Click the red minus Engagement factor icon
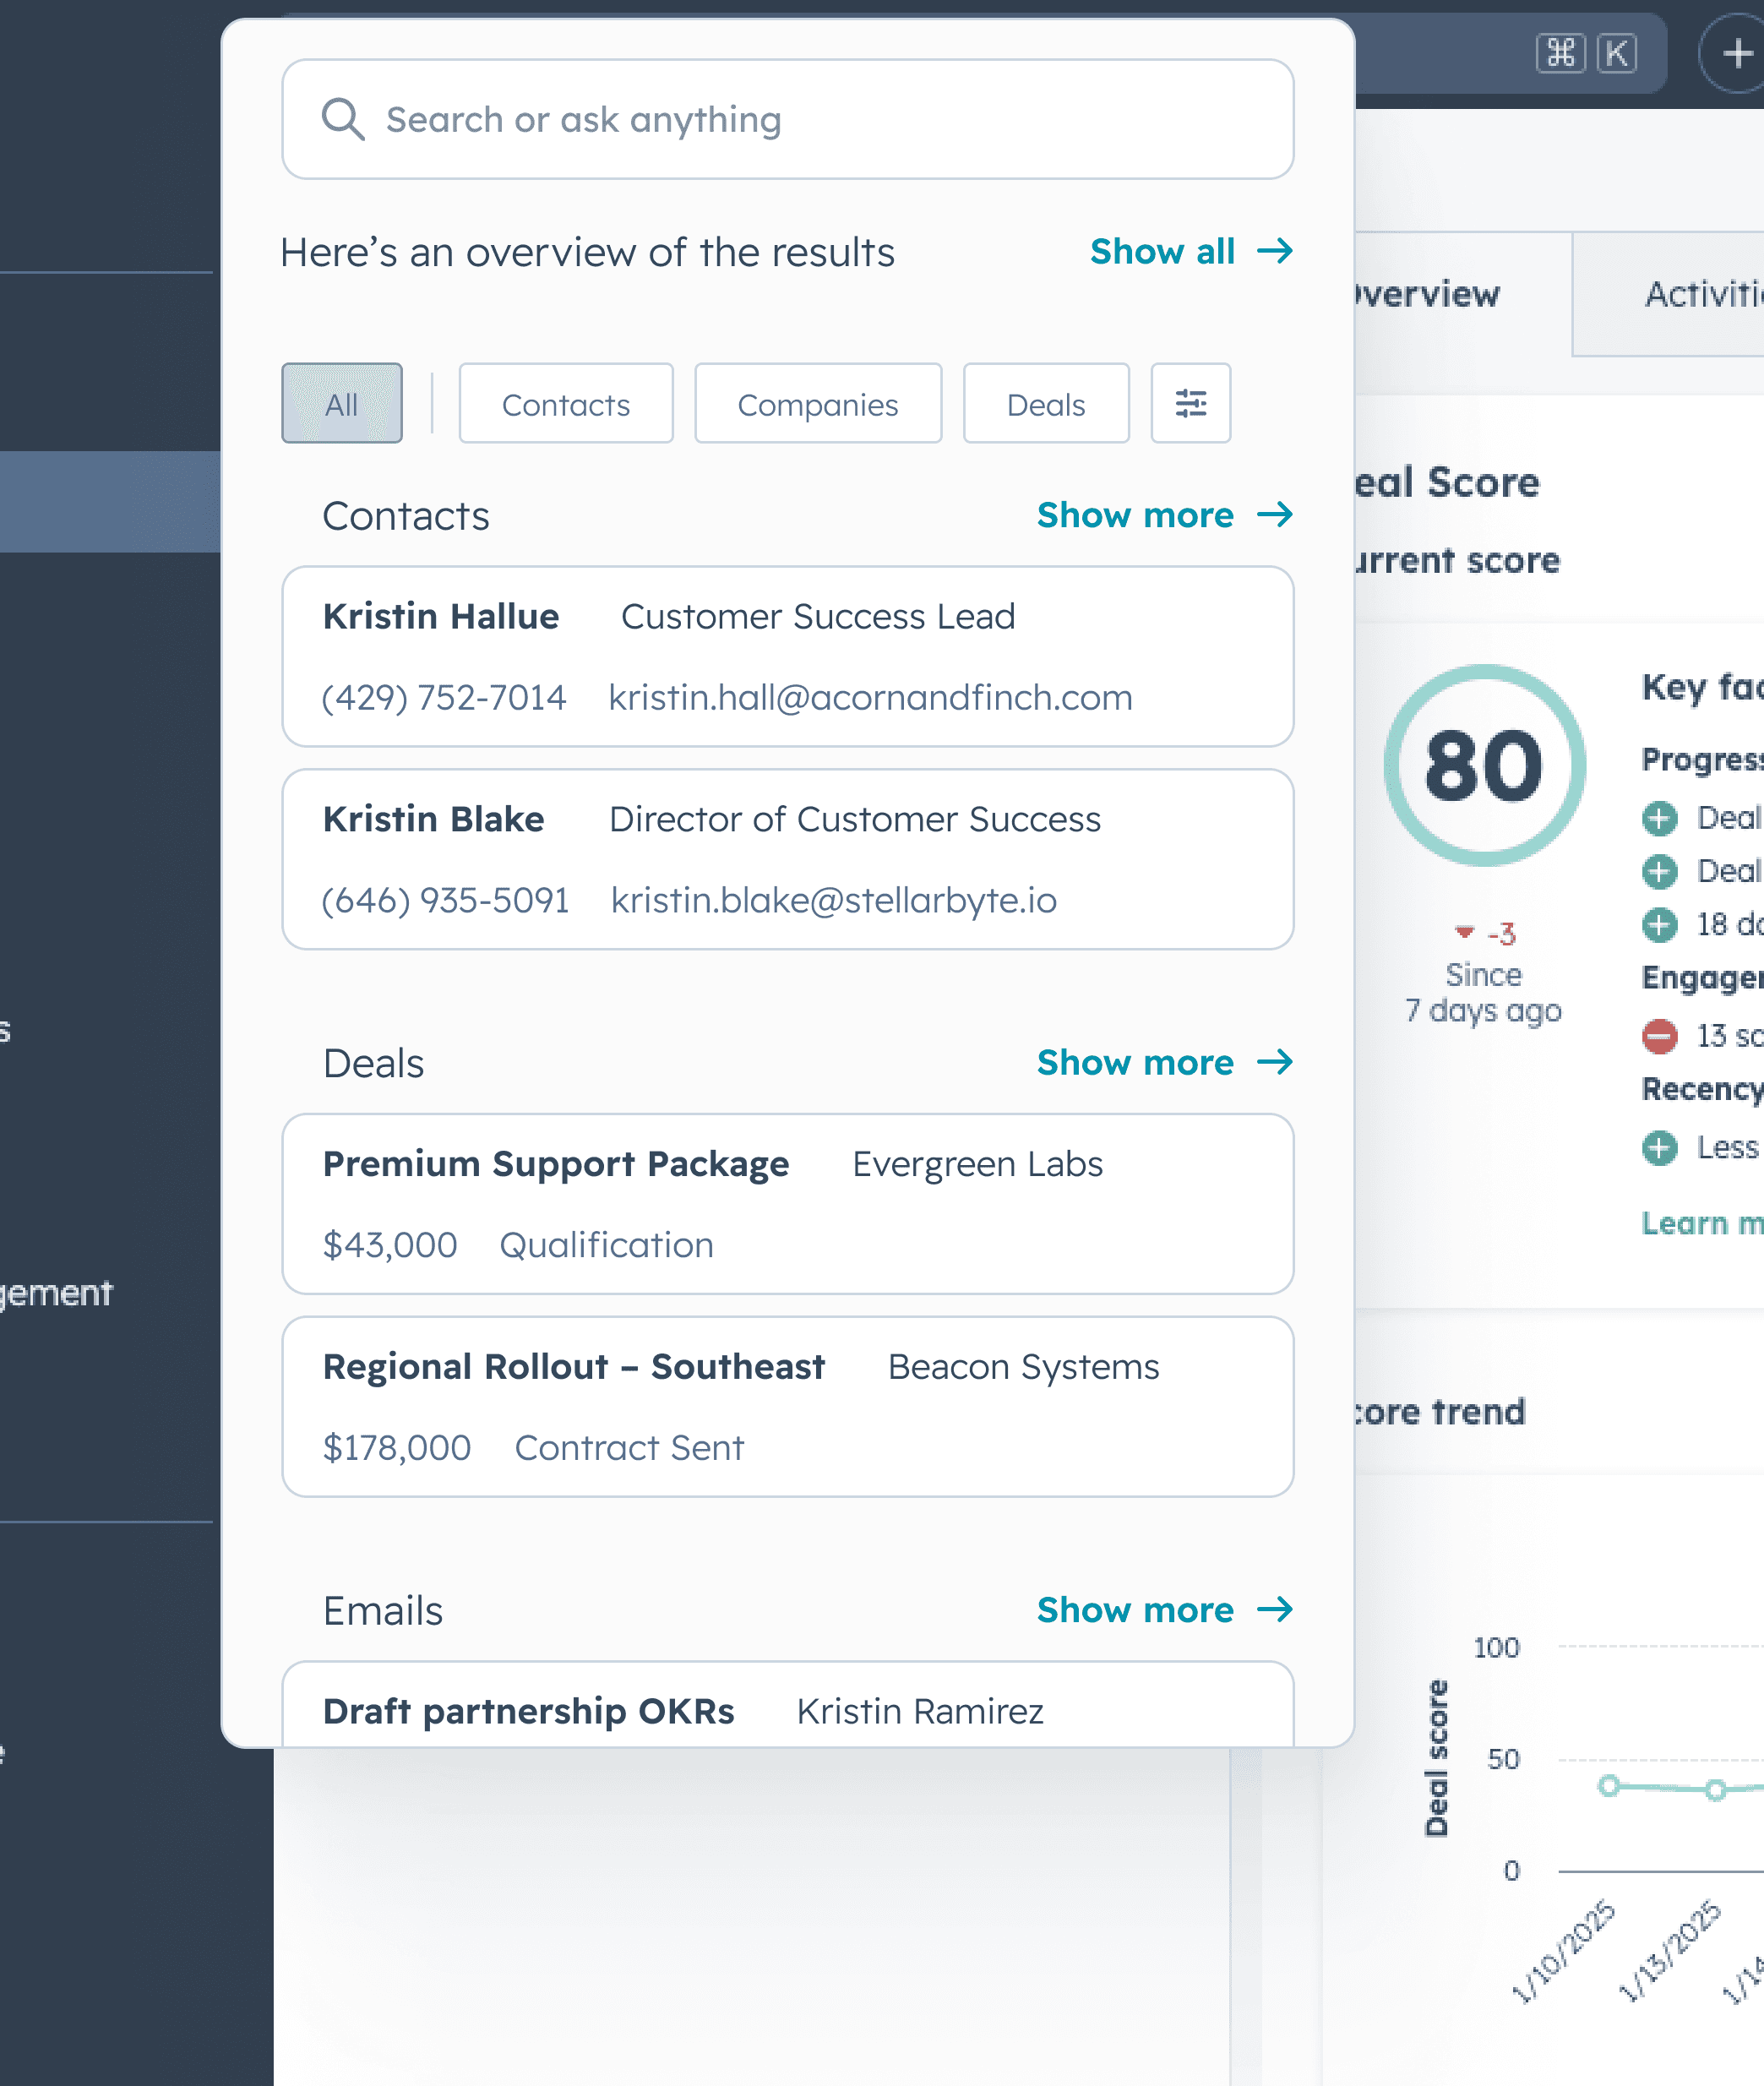 click(x=1659, y=1035)
